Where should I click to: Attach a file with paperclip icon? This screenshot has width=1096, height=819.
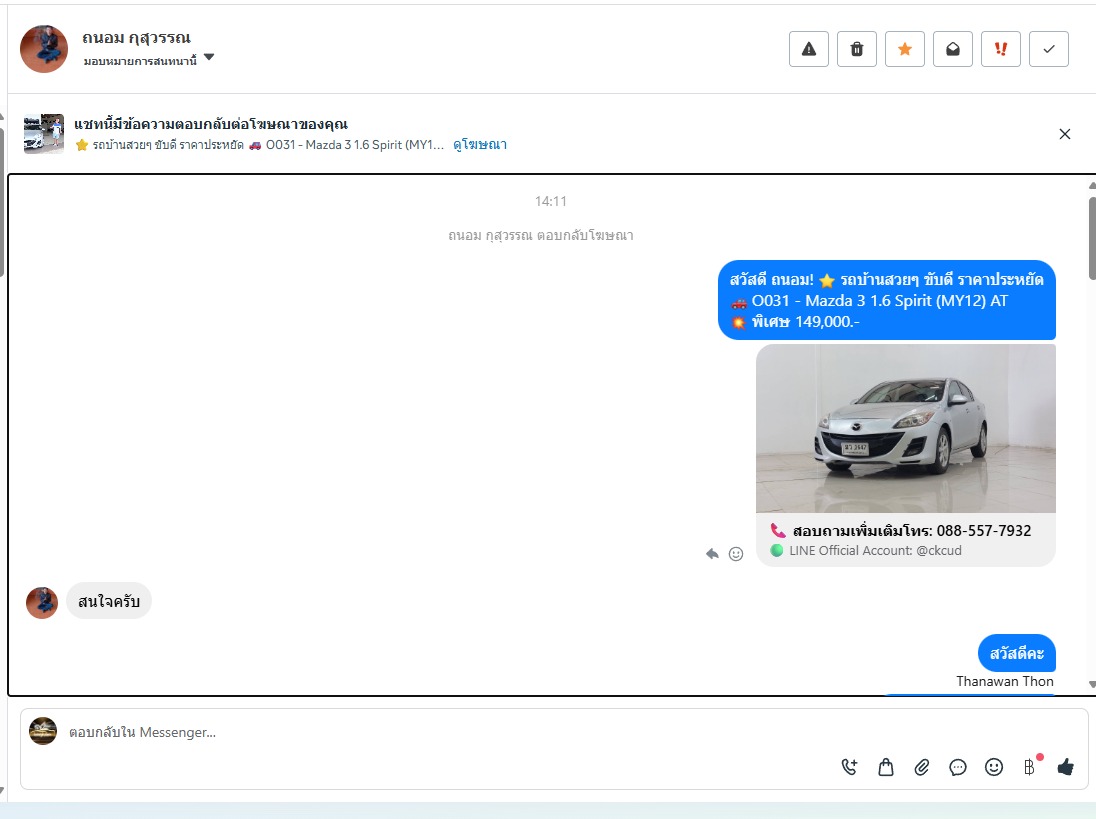click(x=922, y=767)
